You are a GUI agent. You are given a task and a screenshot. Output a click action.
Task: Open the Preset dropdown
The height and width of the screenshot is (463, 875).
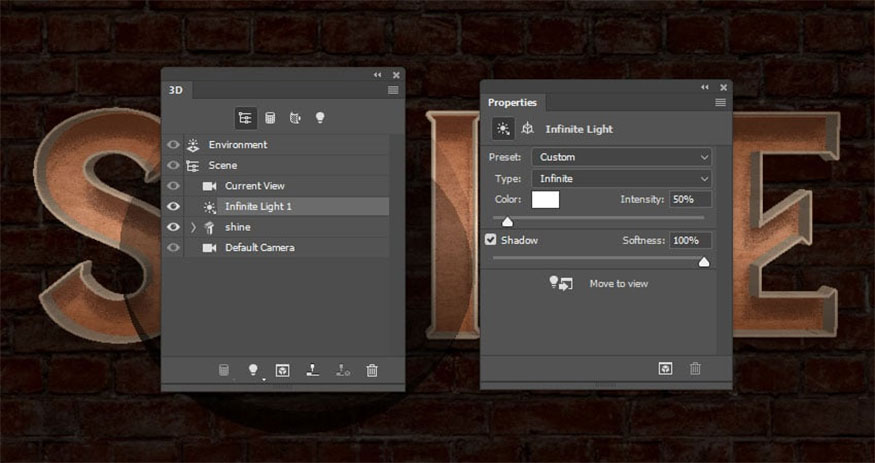coord(621,157)
